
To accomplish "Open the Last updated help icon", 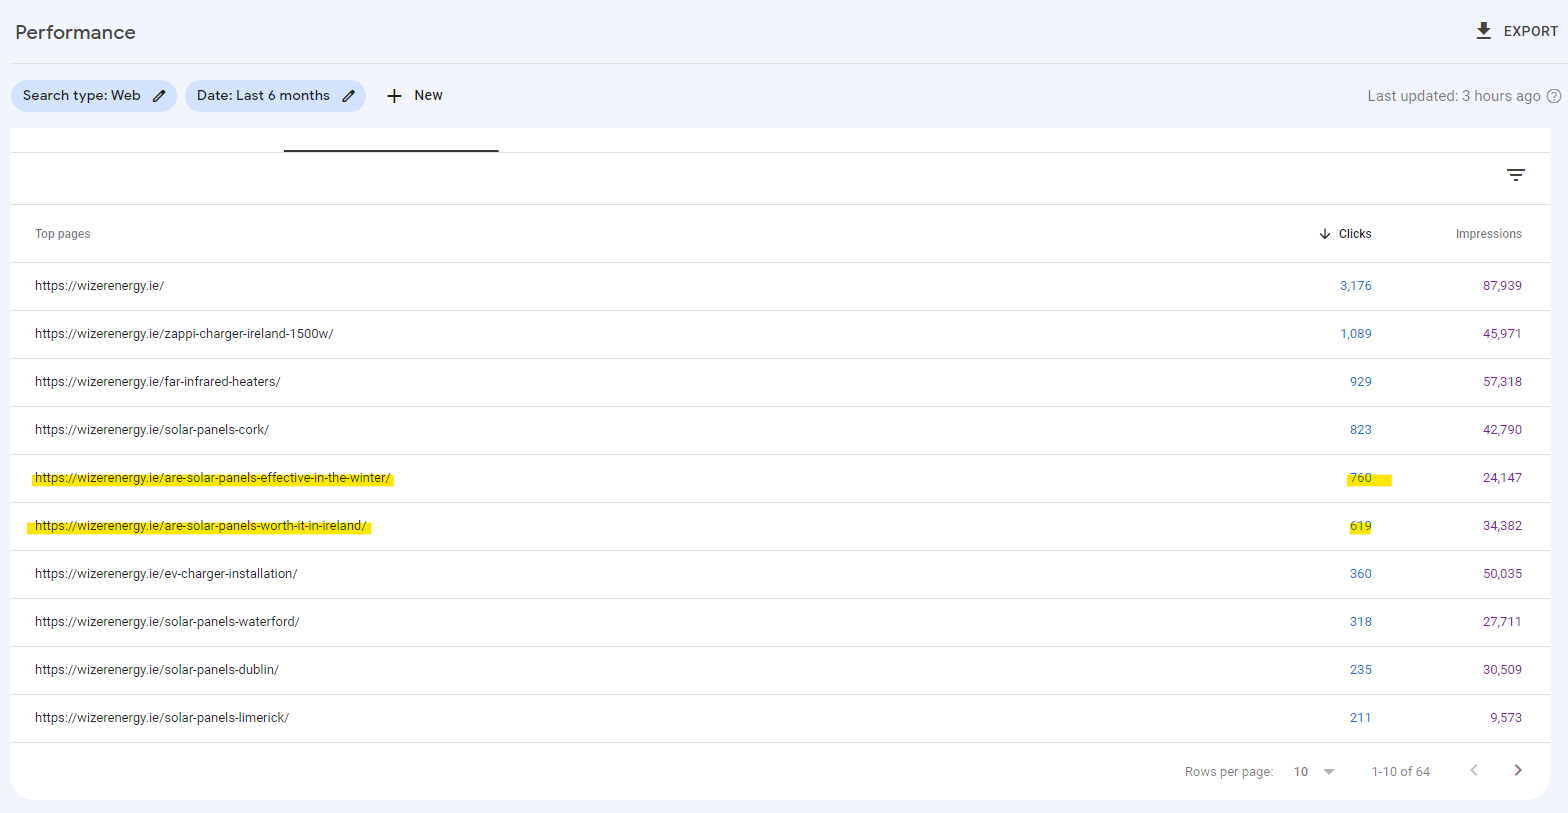I will 1554,96.
